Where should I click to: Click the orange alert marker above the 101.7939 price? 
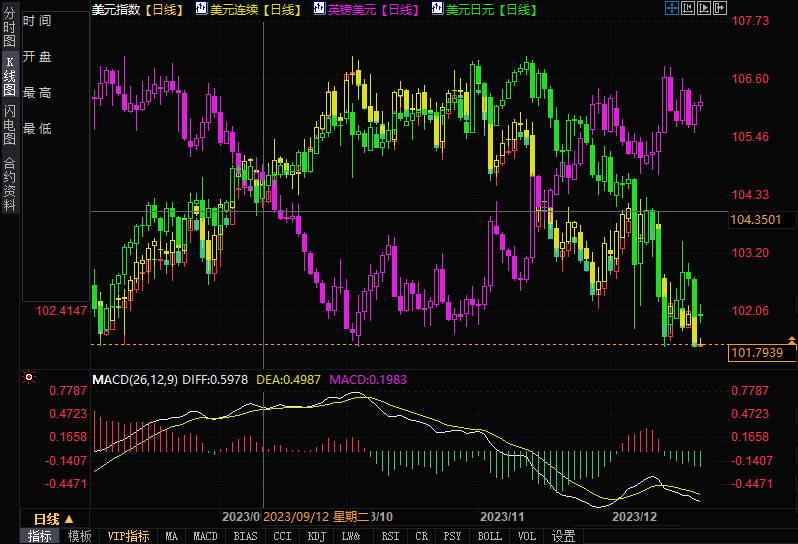(x=791, y=341)
